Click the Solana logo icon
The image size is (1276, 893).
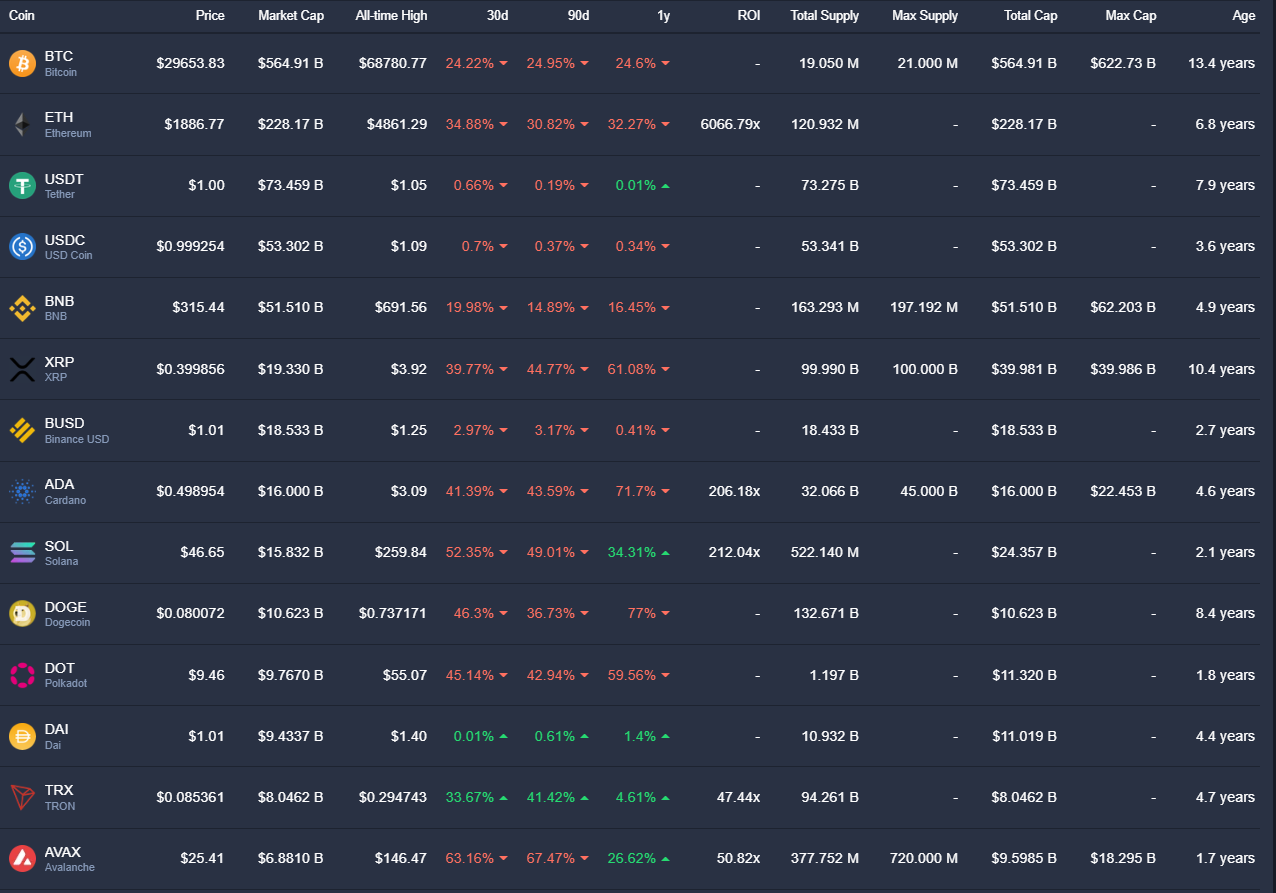22,552
